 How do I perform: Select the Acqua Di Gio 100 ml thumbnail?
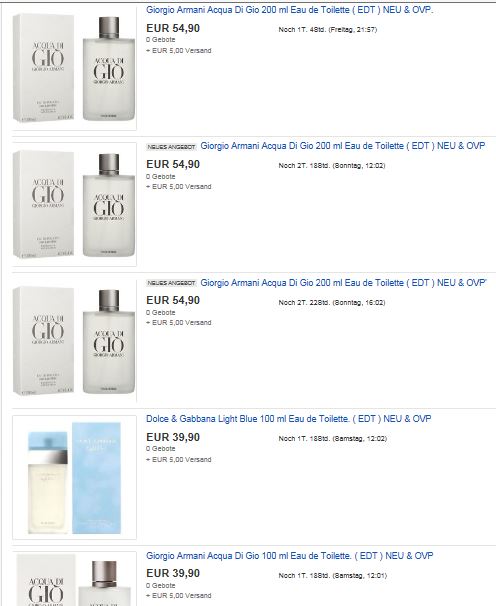pos(74,579)
